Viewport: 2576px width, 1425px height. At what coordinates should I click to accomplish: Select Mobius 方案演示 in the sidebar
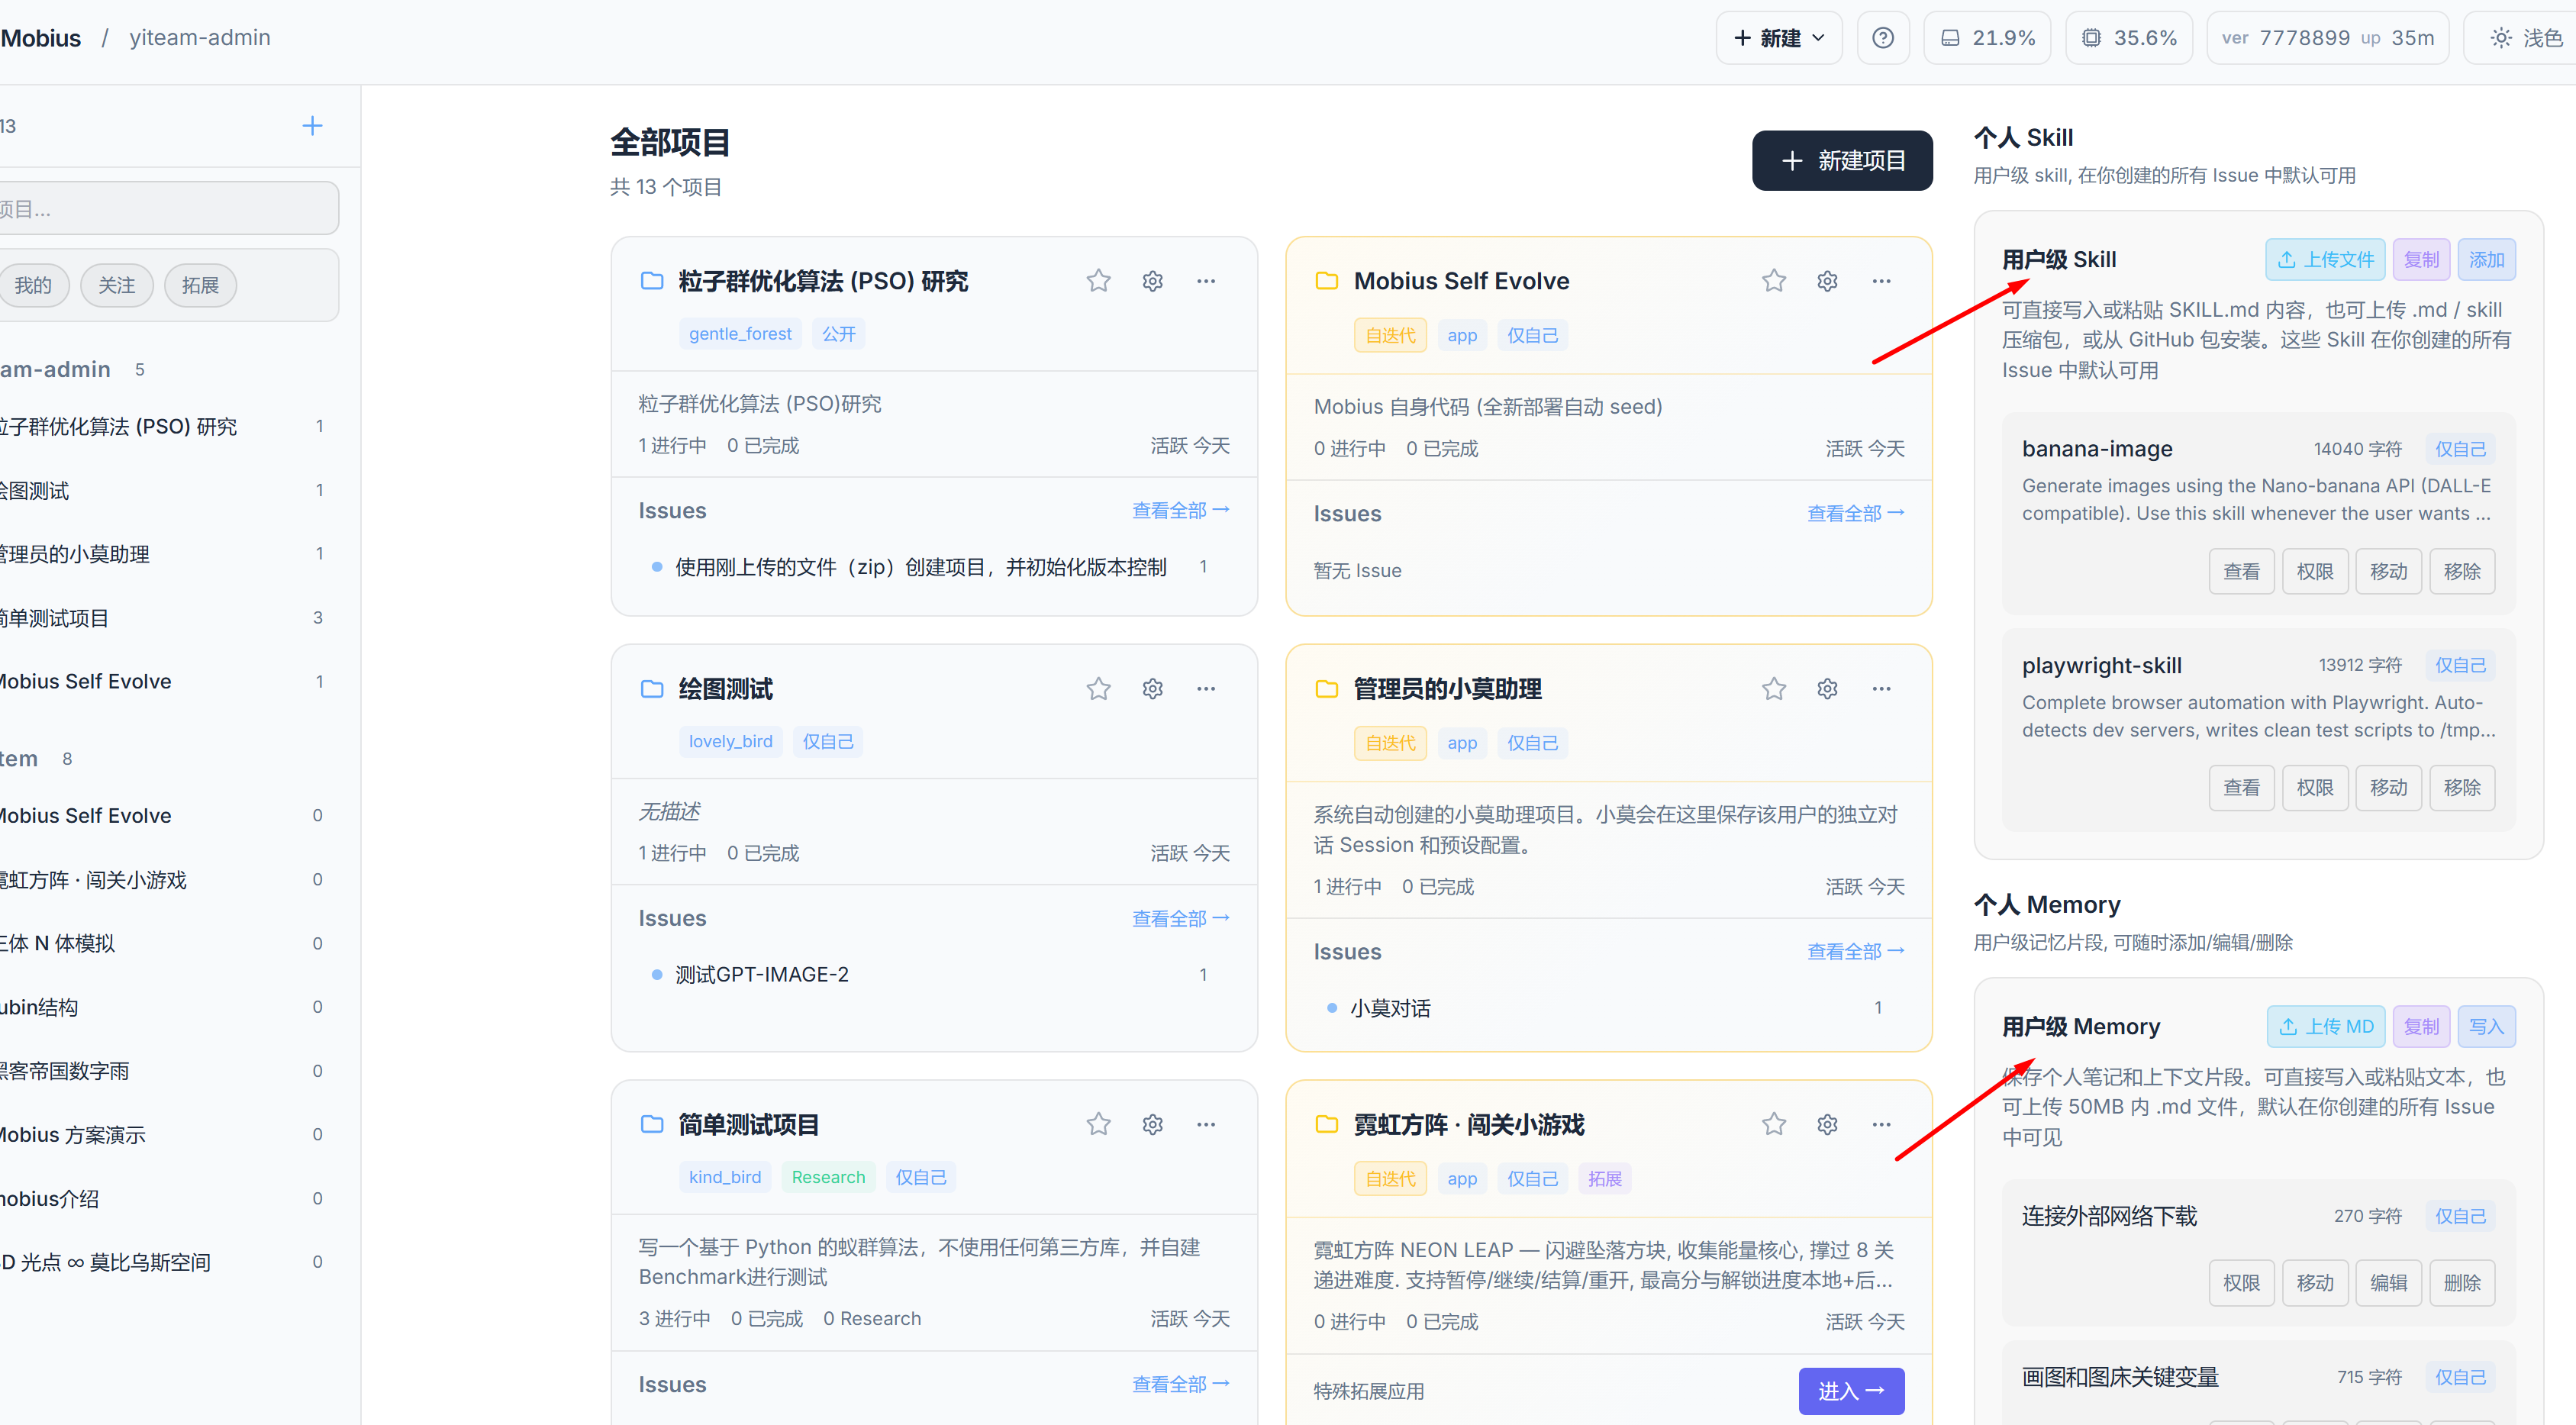tap(165, 1136)
